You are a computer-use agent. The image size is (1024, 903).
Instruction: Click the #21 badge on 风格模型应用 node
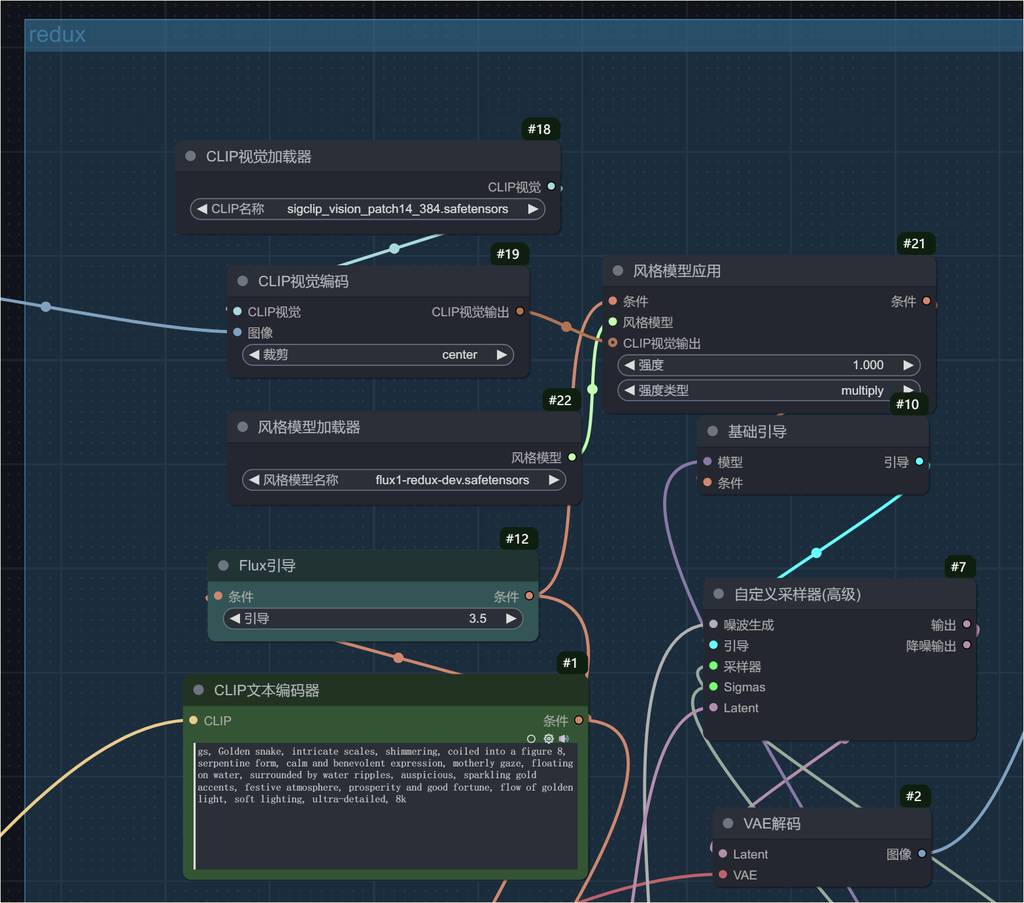(913, 244)
